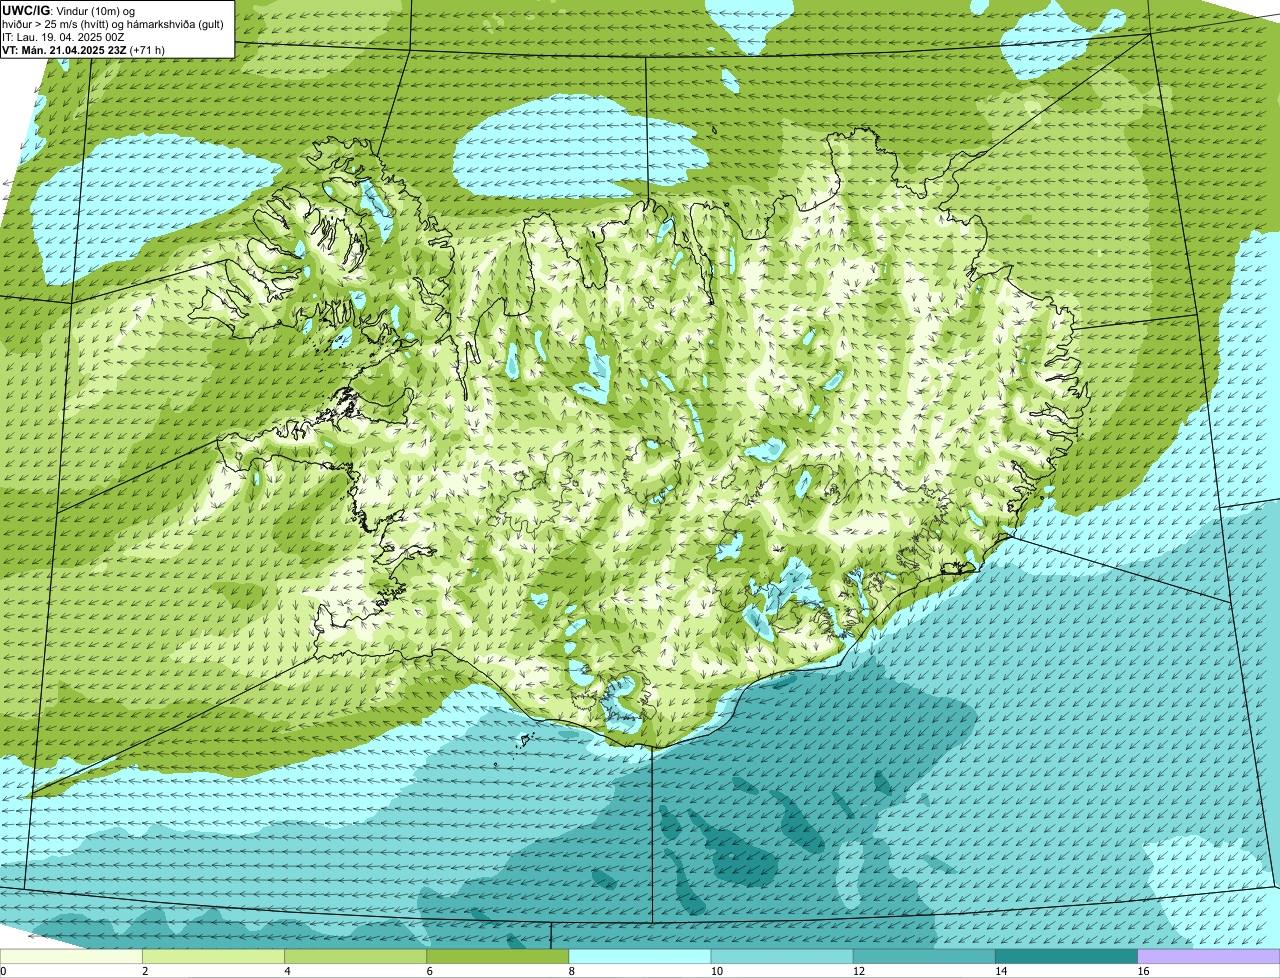Click the pale cyan 8–10 legend swatch
This screenshot has height=978, width=1280.
[x=640, y=957]
